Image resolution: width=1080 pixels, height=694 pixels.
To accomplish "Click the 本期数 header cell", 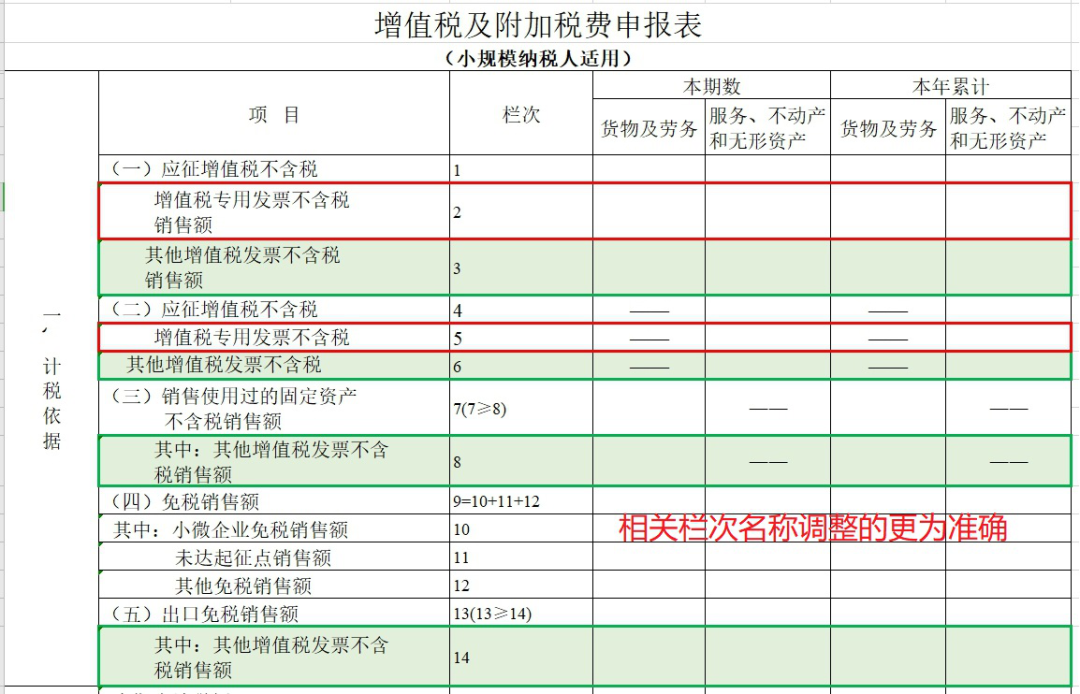I will [x=712, y=85].
